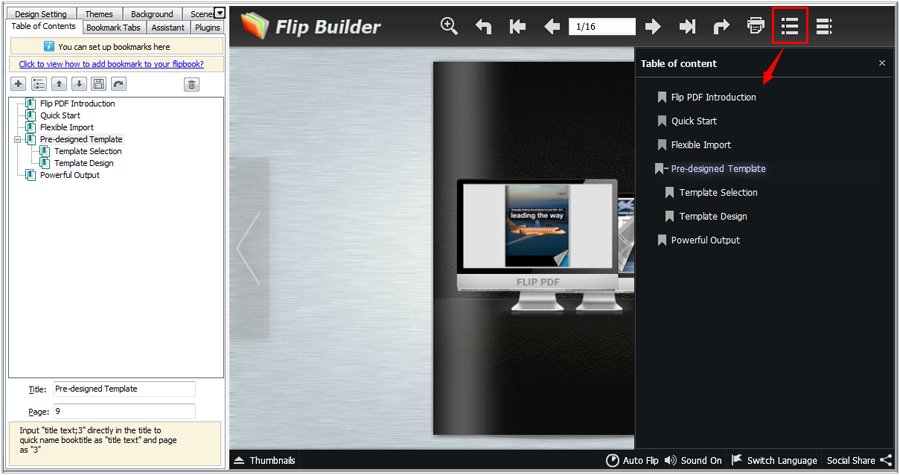
Task: Save bookmarks with the floppy disk icon
Action: (99, 84)
